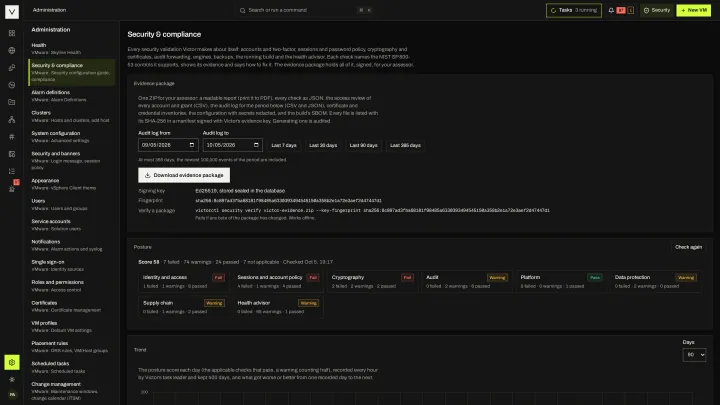Open the Tasks running indicator

[x=574, y=10]
